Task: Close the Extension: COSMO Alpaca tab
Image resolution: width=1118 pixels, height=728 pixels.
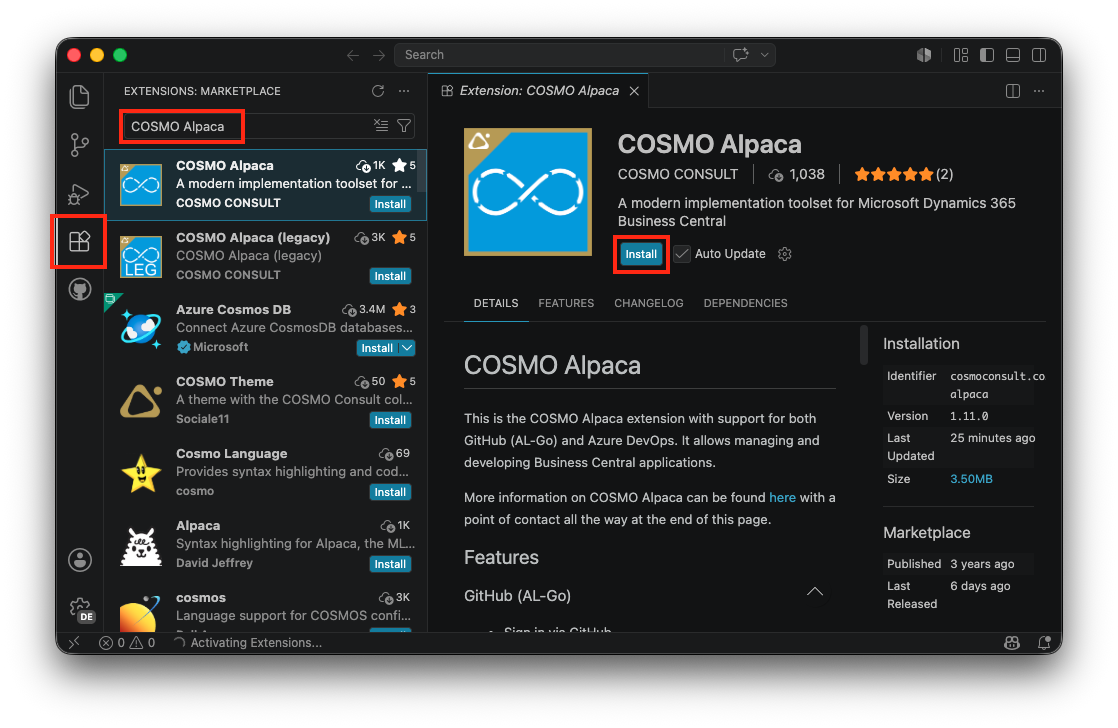Action: [634, 91]
